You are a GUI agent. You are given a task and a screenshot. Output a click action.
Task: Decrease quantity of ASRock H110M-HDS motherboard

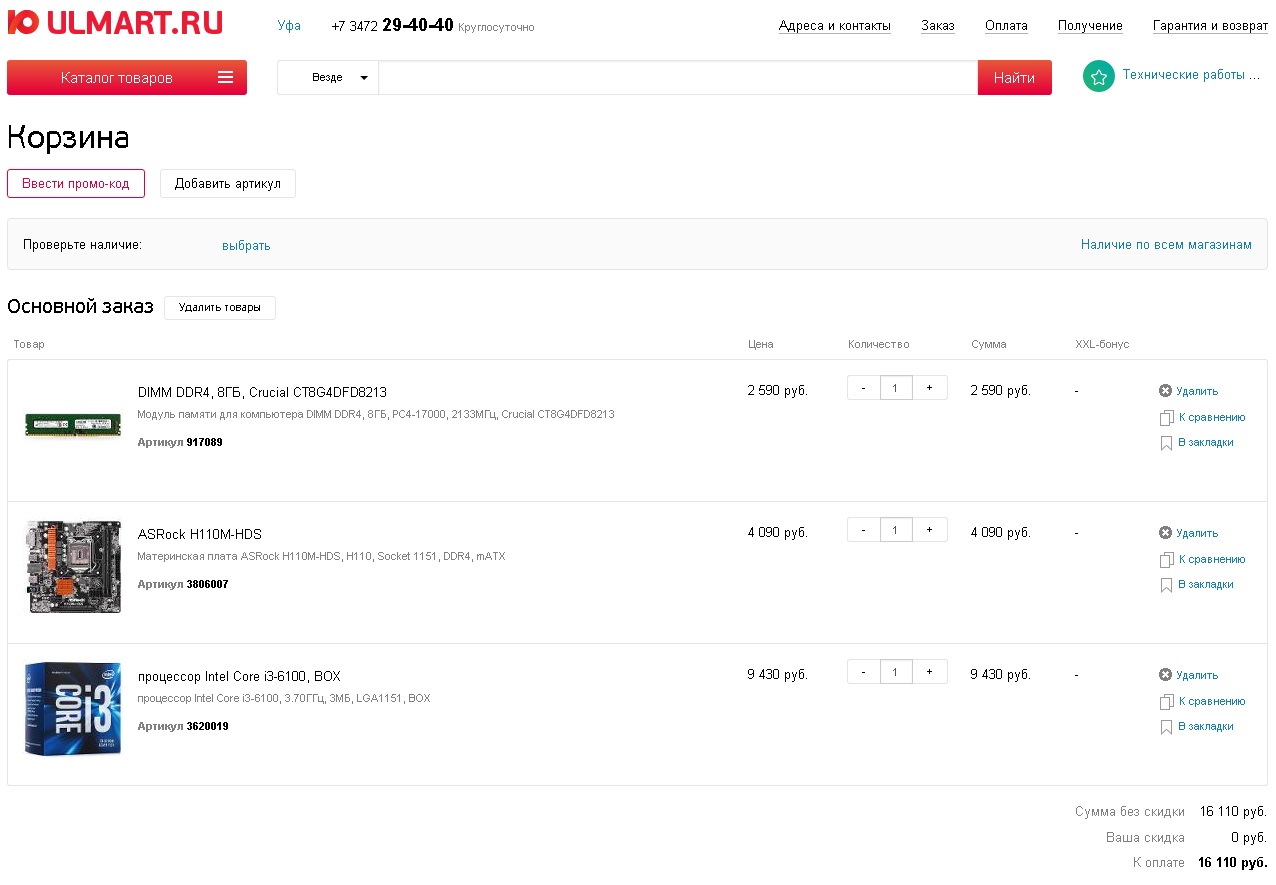[x=864, y=530]
